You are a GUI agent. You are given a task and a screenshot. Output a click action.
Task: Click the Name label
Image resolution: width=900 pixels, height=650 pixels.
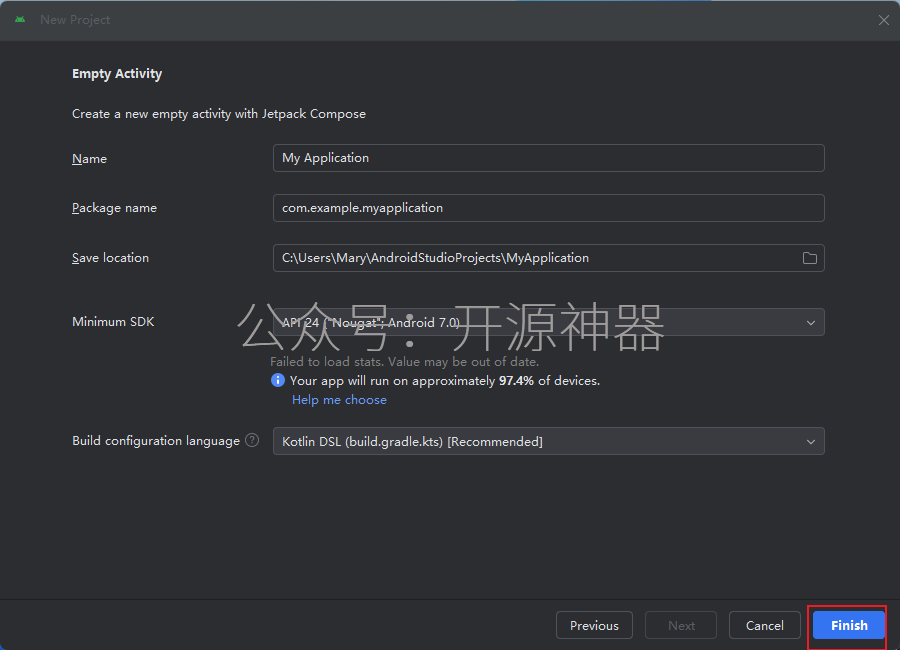90,158
